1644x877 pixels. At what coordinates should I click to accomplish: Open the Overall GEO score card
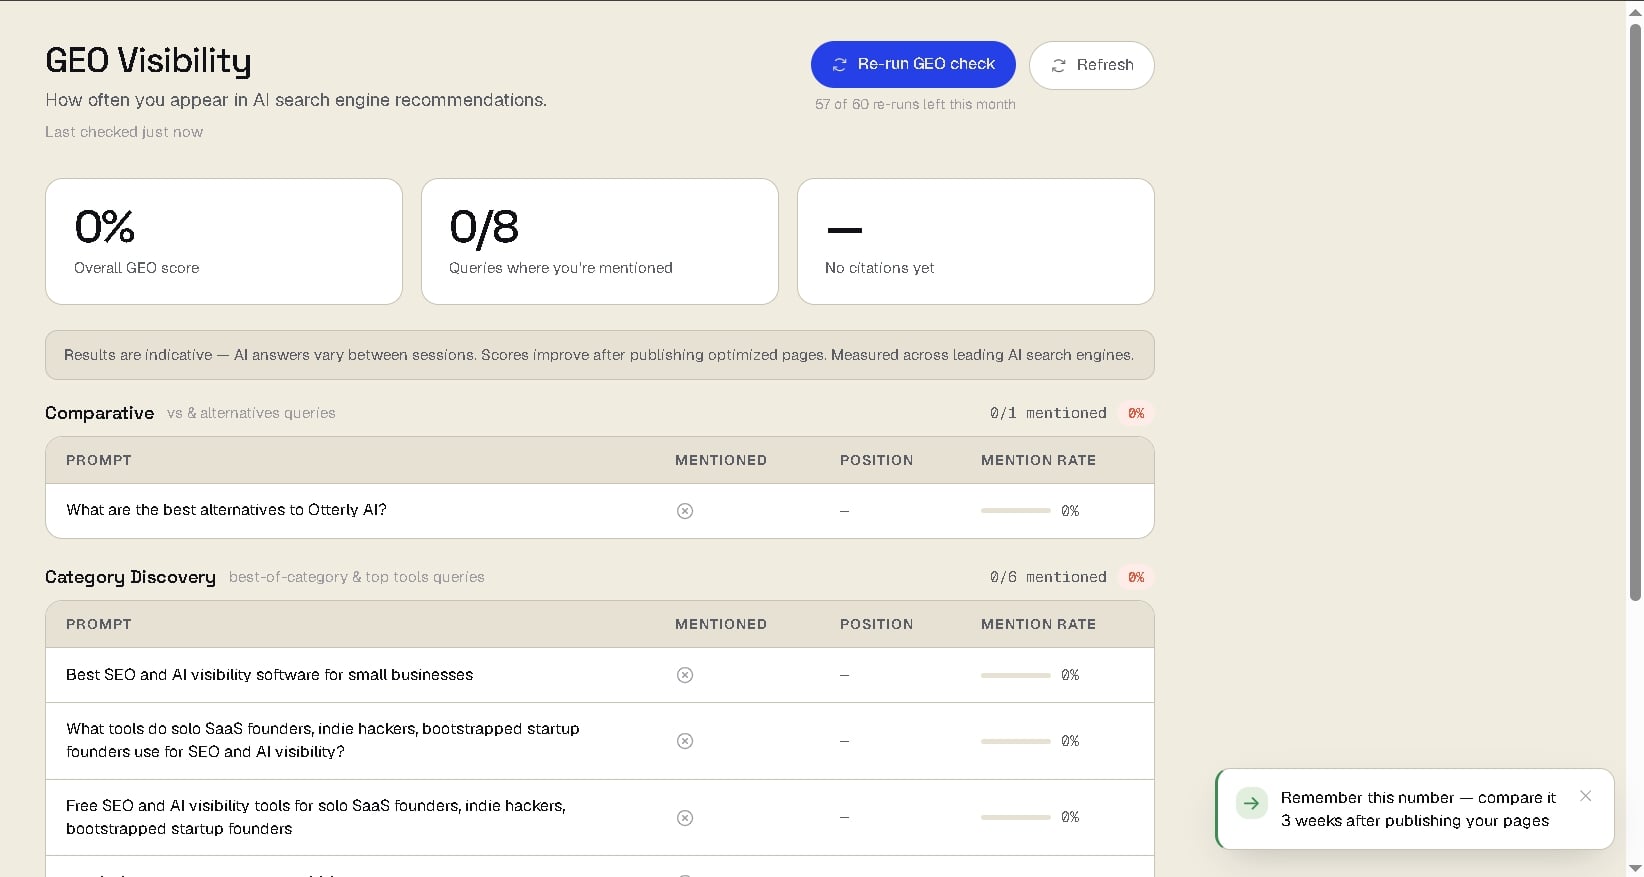point(224,241)
